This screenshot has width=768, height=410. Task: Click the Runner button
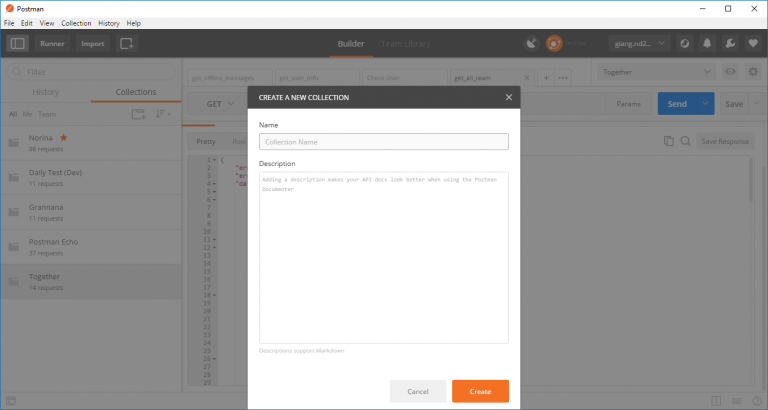52,44
